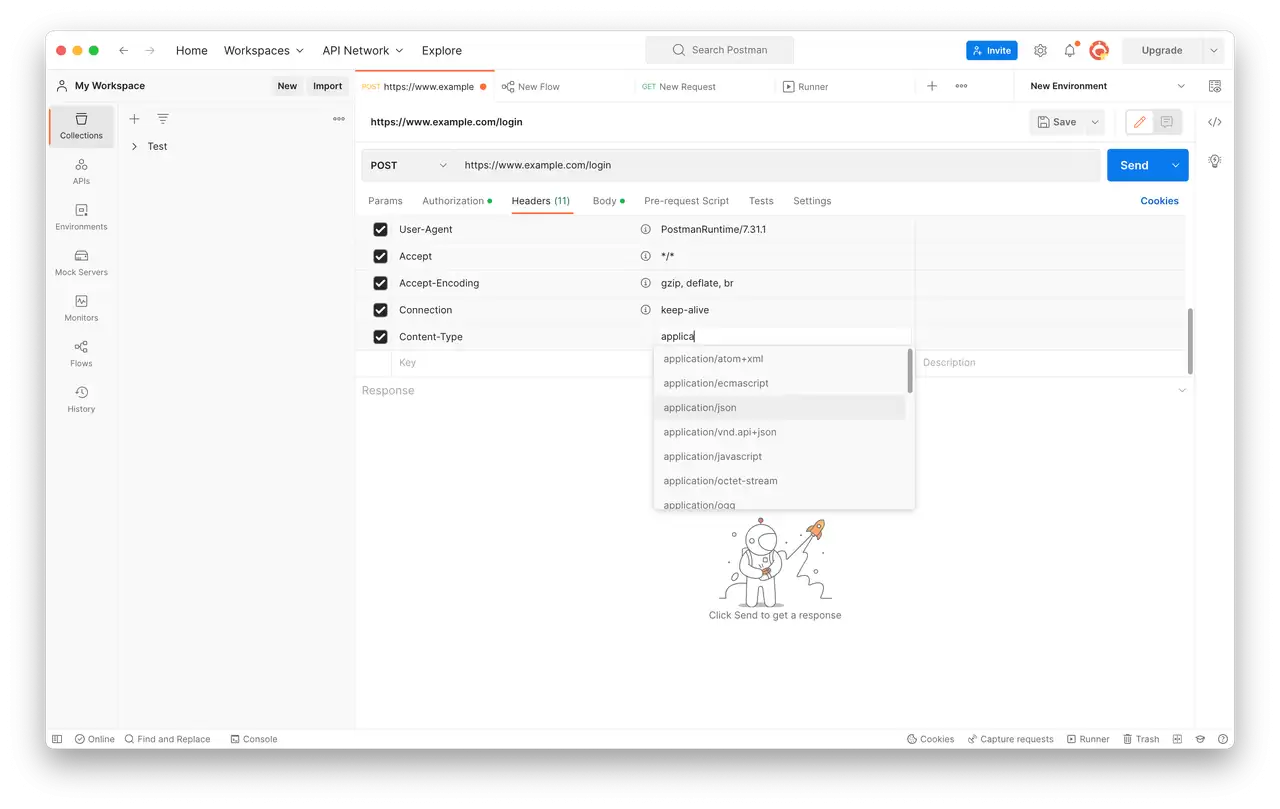Disable the Content-Type header checkbox
1280x809 pixels.
point(380,337)
